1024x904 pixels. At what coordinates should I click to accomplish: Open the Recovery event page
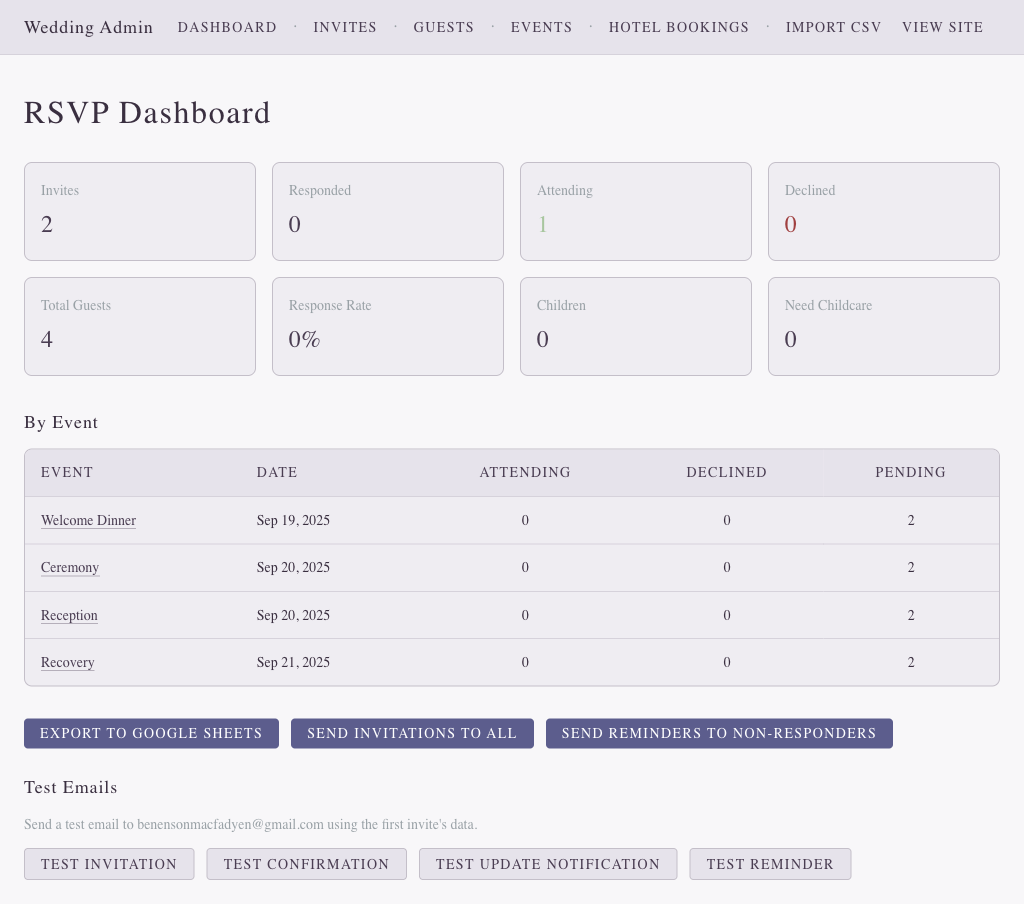(67, 662)
